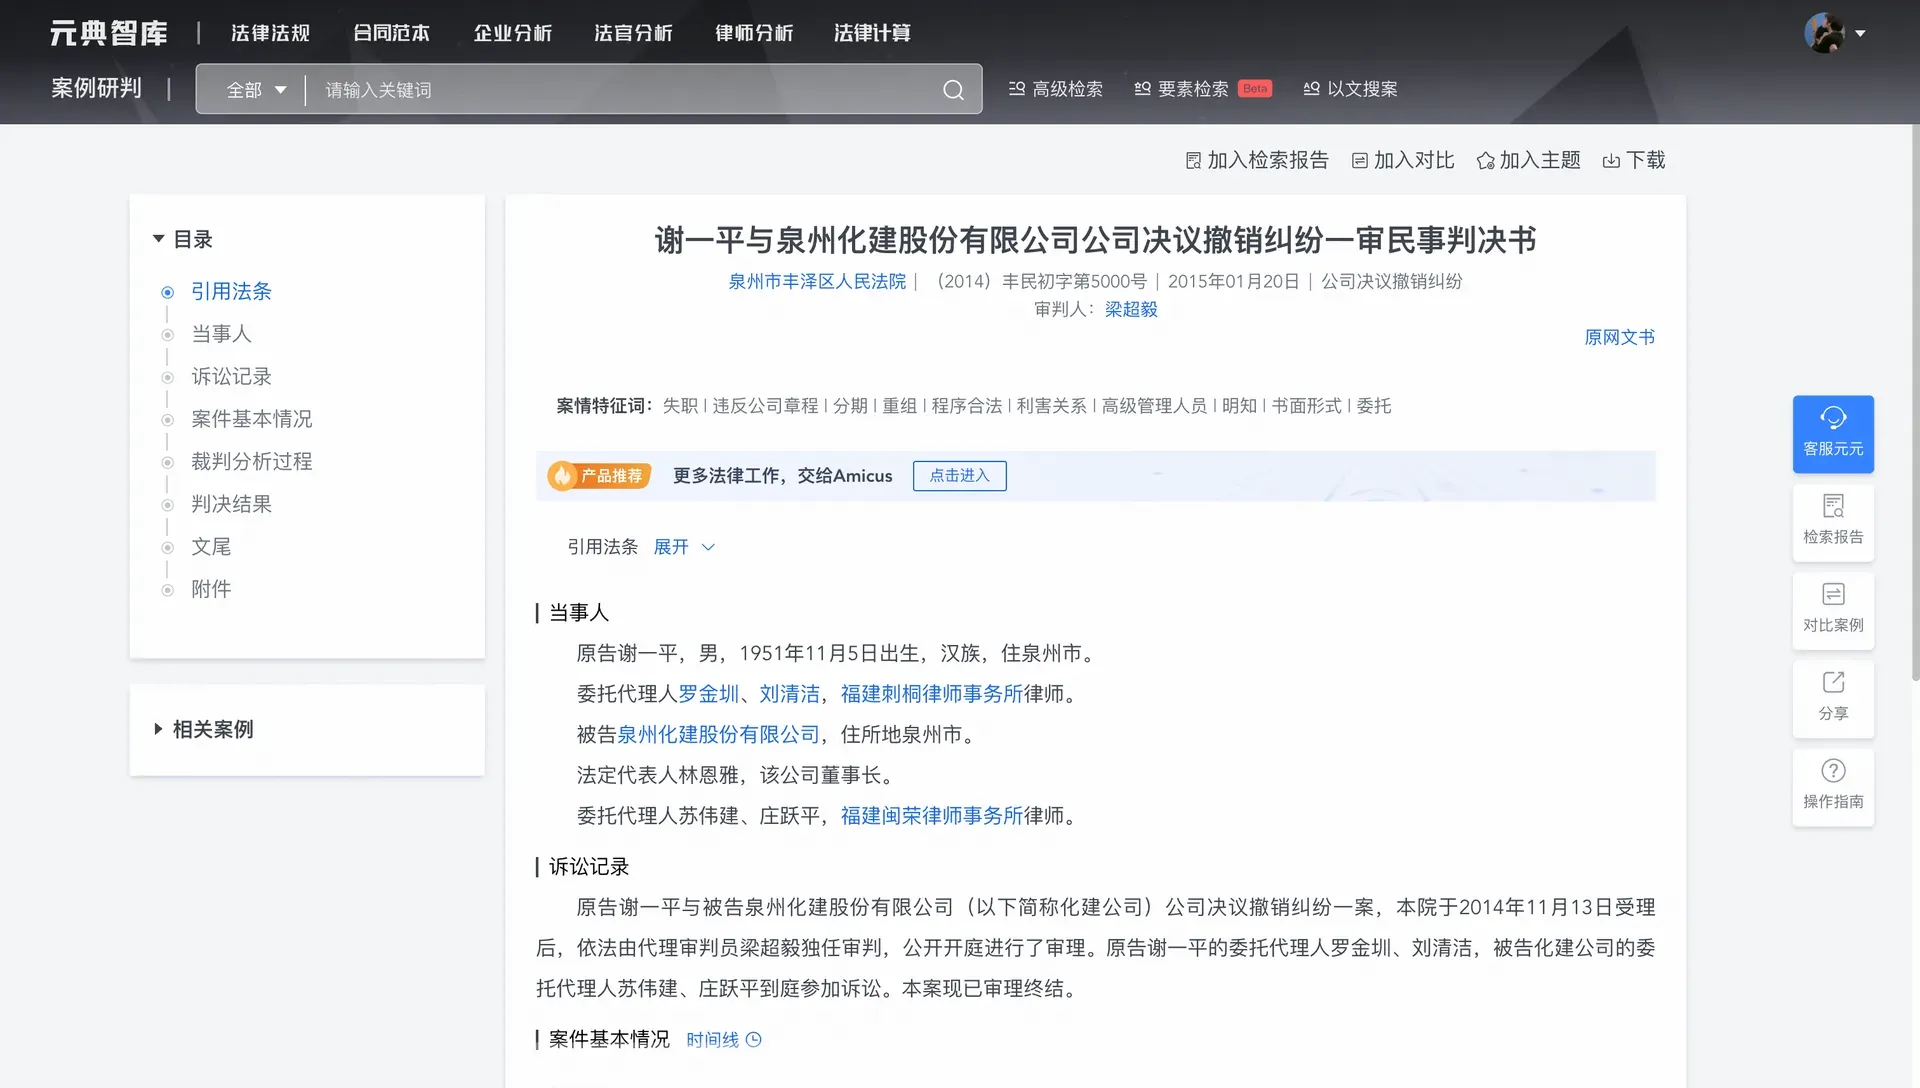Open 客服元元 customer service
The width and height of the screenshot is (1920, 1088).
(1833, 434)
